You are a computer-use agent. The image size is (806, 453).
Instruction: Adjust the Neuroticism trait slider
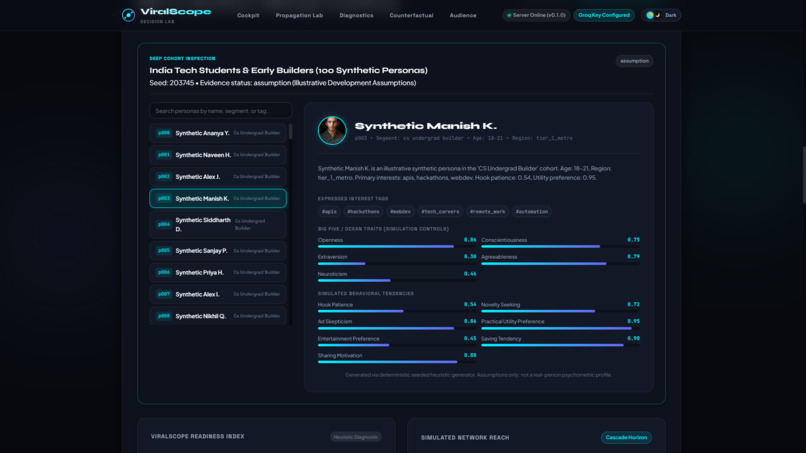coord(397,281)
